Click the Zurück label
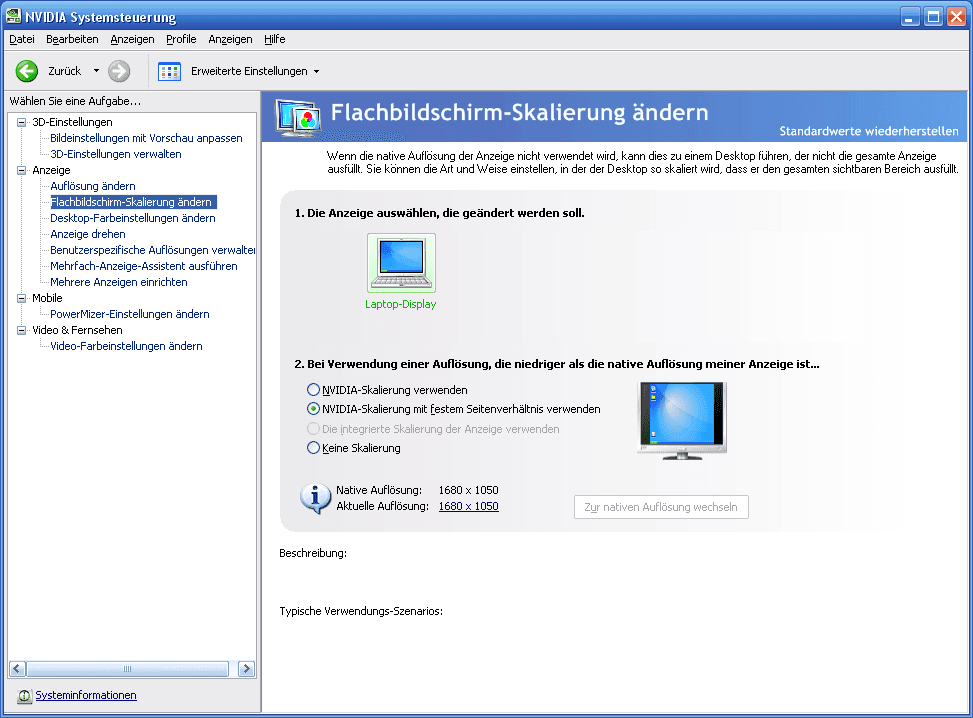 65,71
